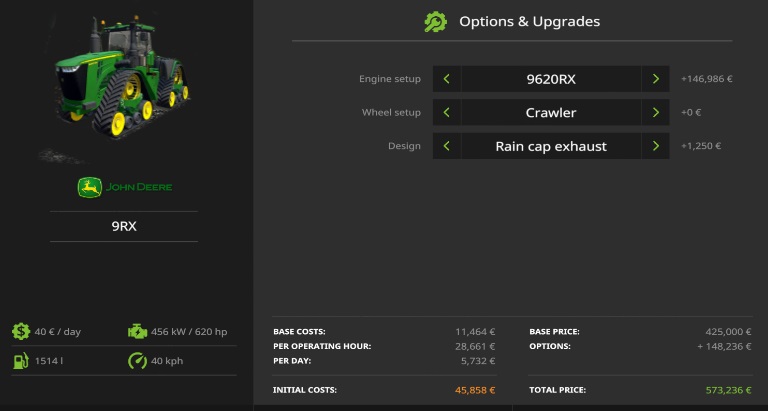Click the 9RX model name label
Screen dimensions: 768x411
pyautogui.click(x=124, y=226)
